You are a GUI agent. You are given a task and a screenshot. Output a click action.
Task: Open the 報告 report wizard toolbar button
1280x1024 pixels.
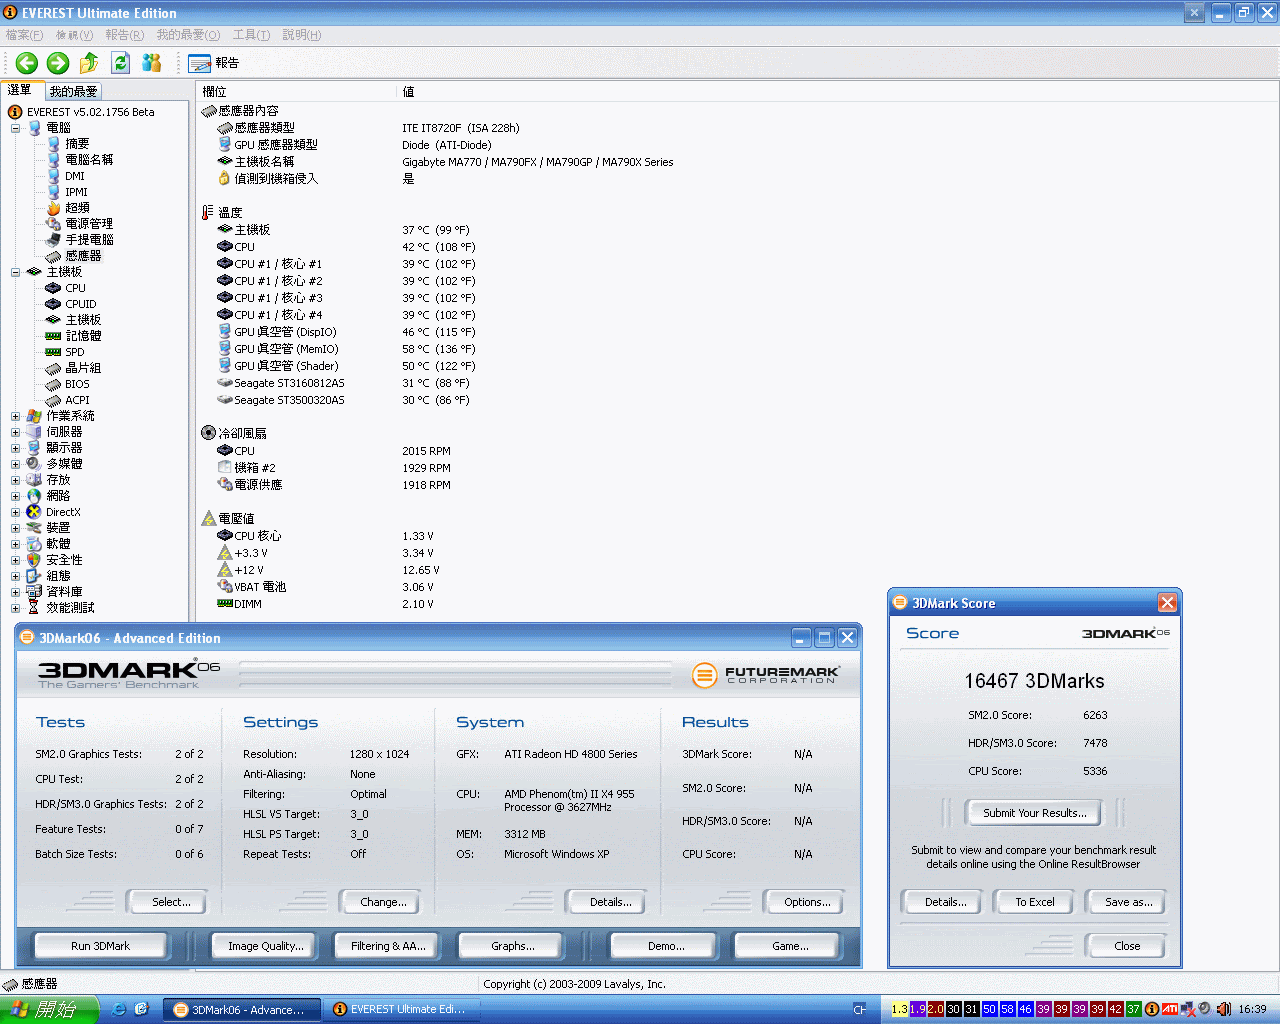tap(214, 63)
